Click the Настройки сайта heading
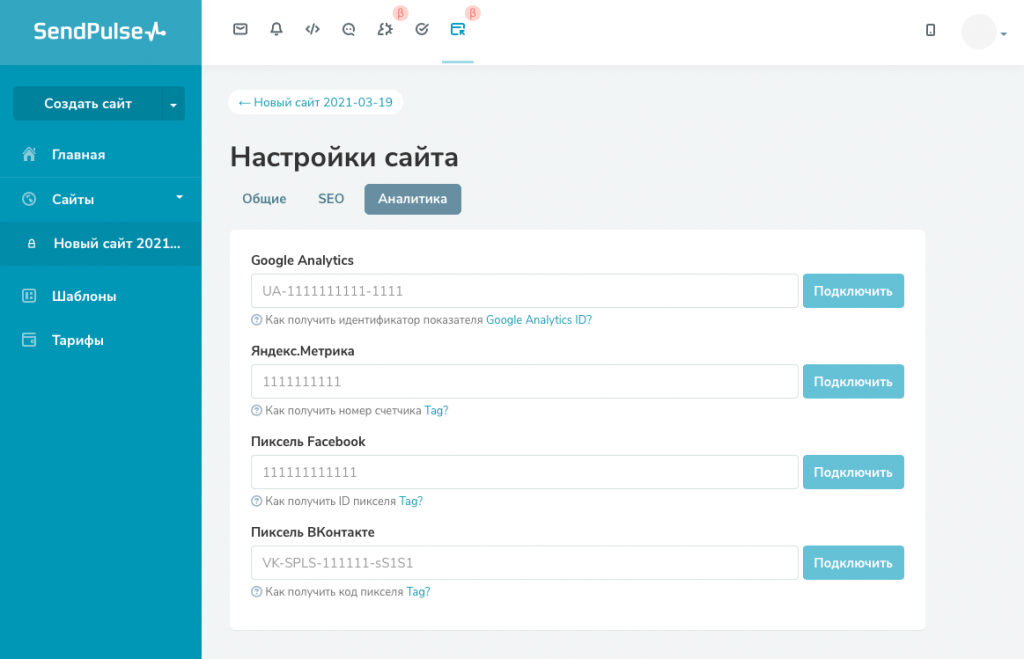Screen dimensions: 1024x659 pos(344,157)
